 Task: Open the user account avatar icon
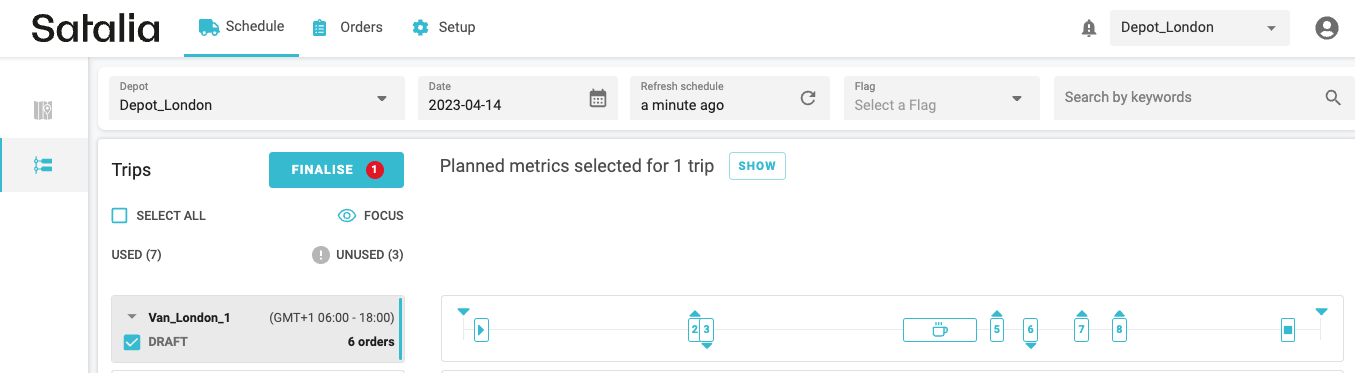1327,28
